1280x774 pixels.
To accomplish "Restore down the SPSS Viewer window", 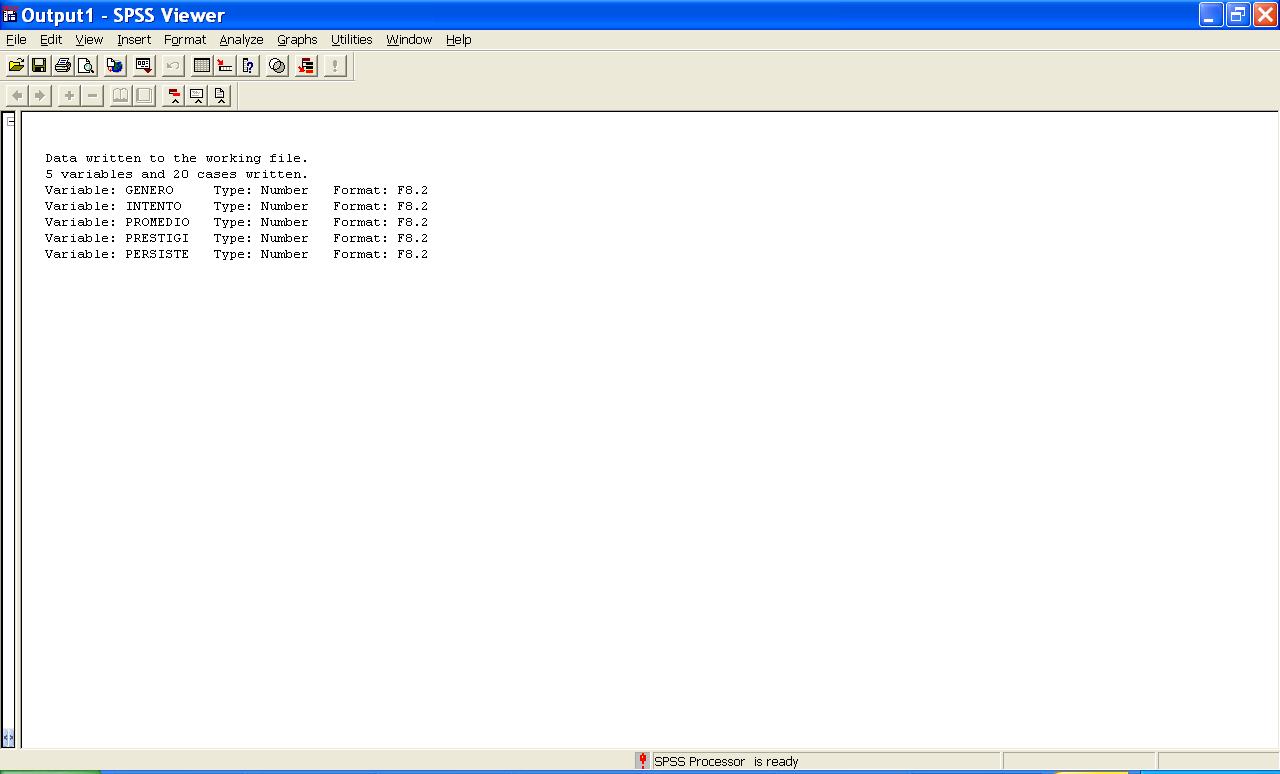I will 1238,14.
